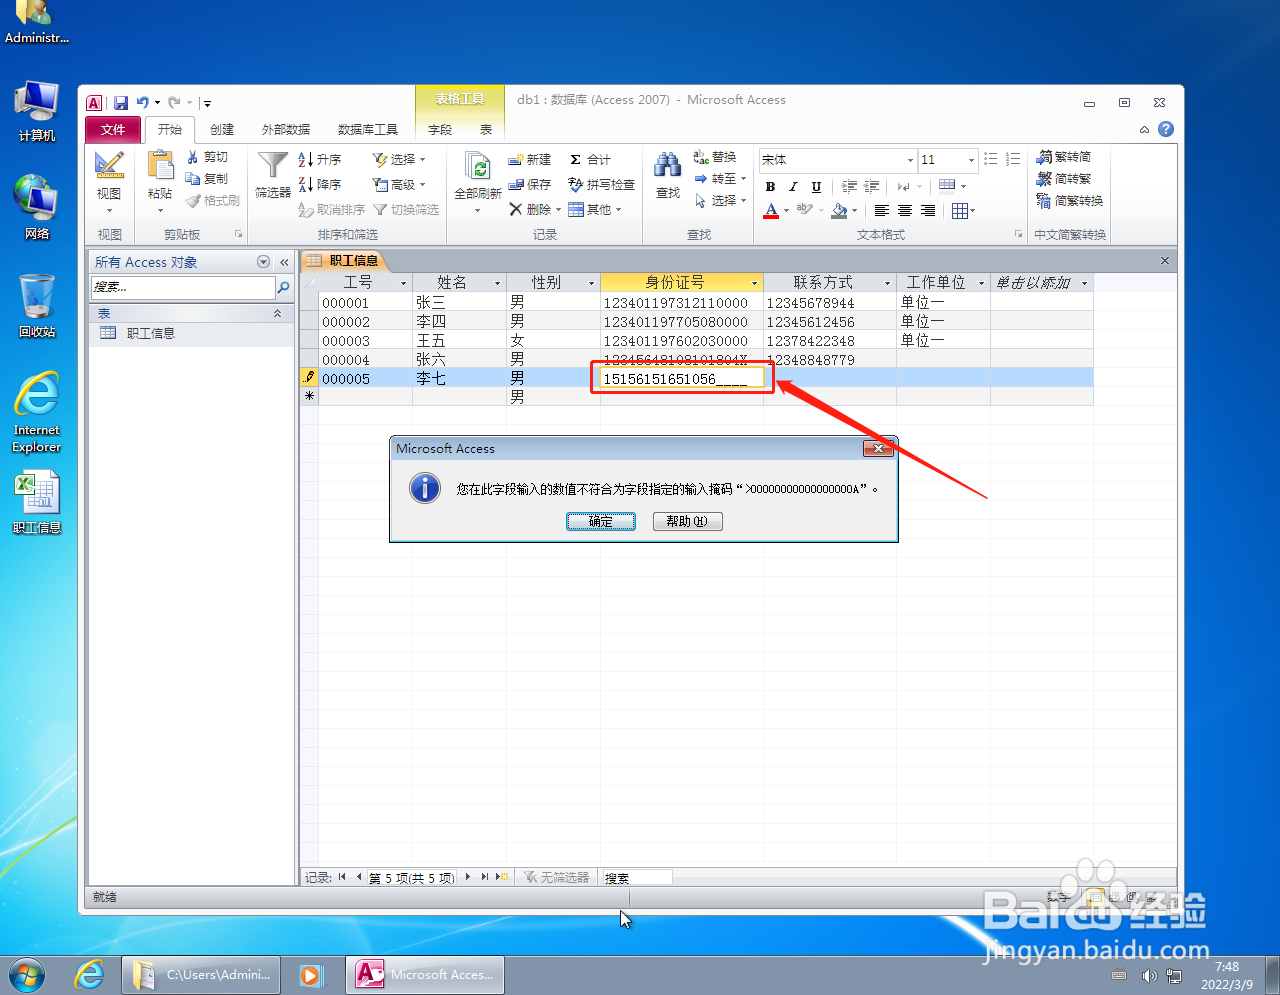Switch to the 数据库工具 tab
The image size is (1280, 995).
368,130
